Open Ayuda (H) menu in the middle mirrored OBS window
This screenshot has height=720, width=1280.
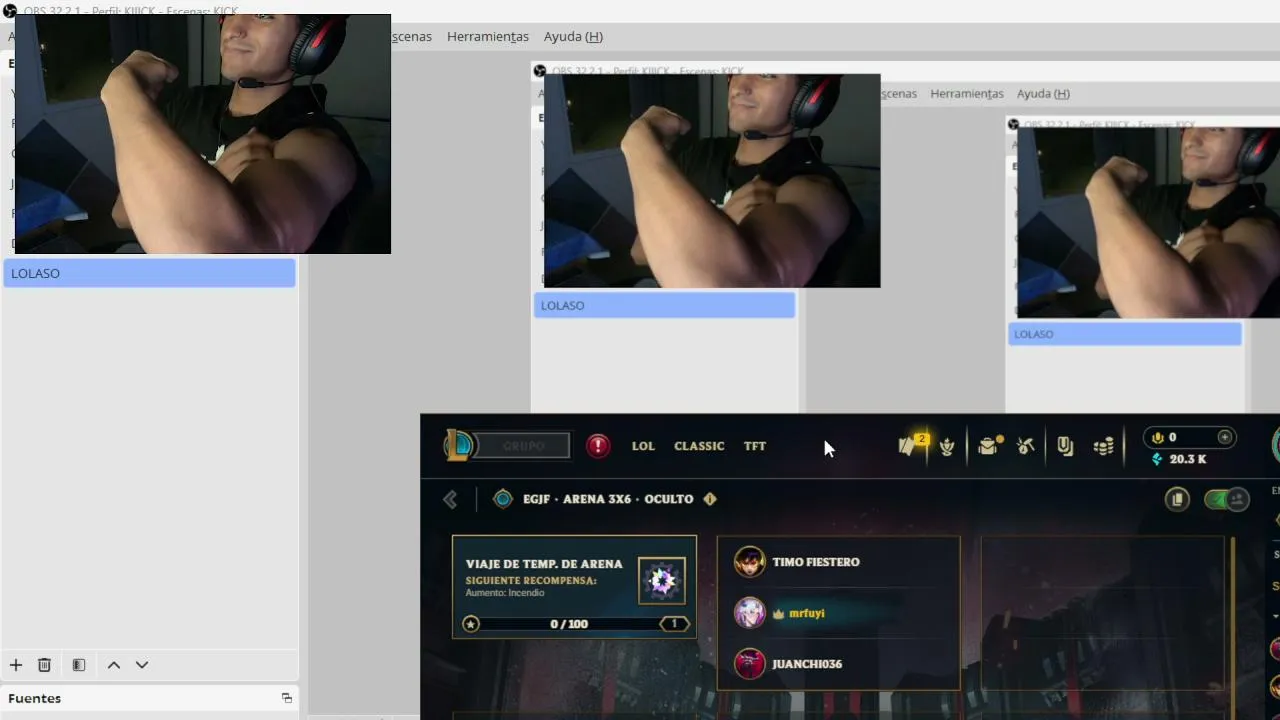tap(1043, 93)
